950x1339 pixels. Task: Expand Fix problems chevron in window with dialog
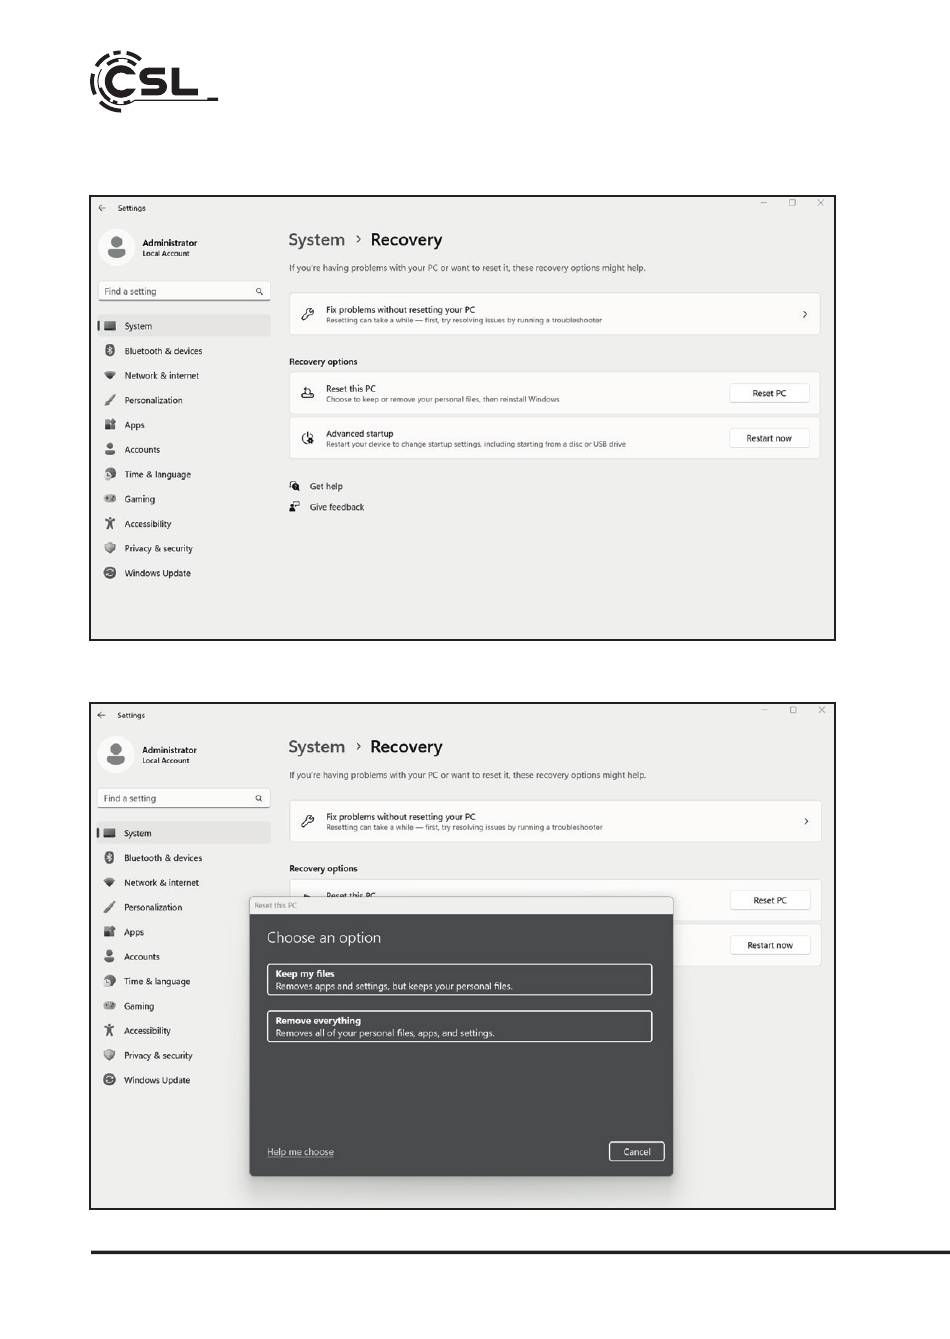coord(805,821)
